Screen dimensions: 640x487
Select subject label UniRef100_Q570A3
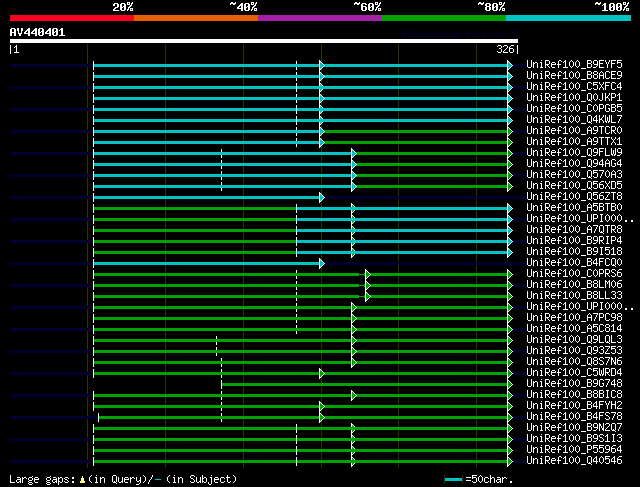click(574, 175)
